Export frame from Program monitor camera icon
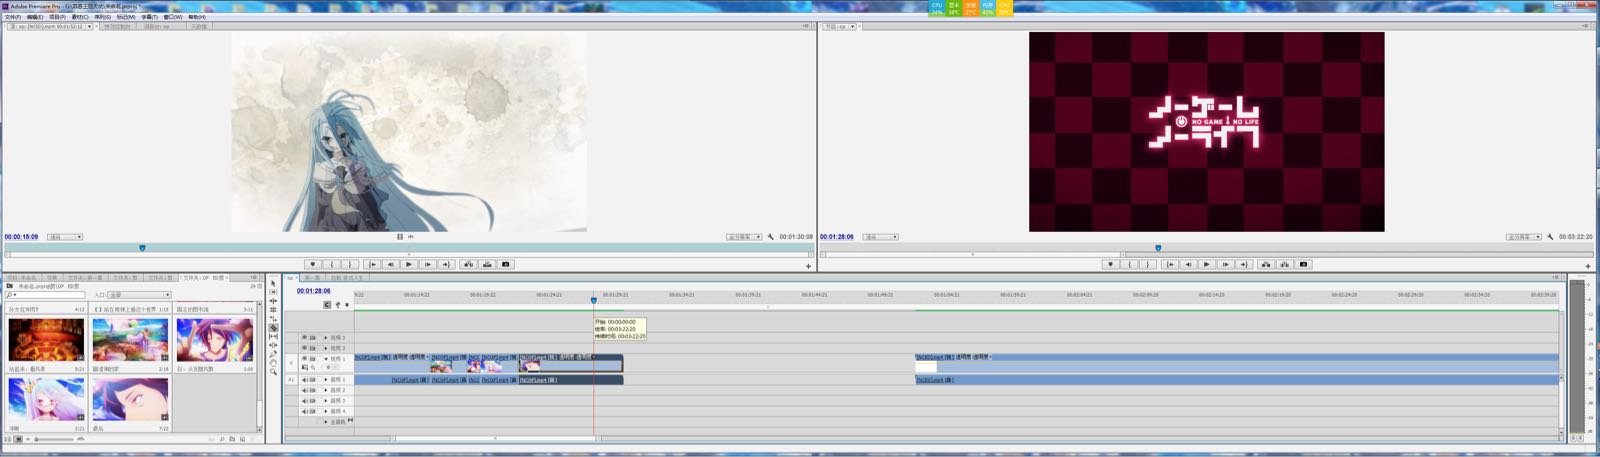Image resolution: width=1600 pixels, height=457 pixels. tap(1303, 264)
